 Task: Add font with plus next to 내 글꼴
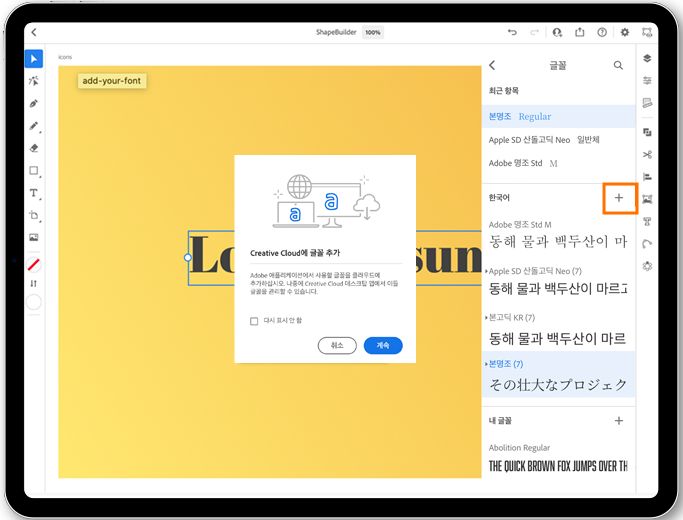(x=619, y=421)
